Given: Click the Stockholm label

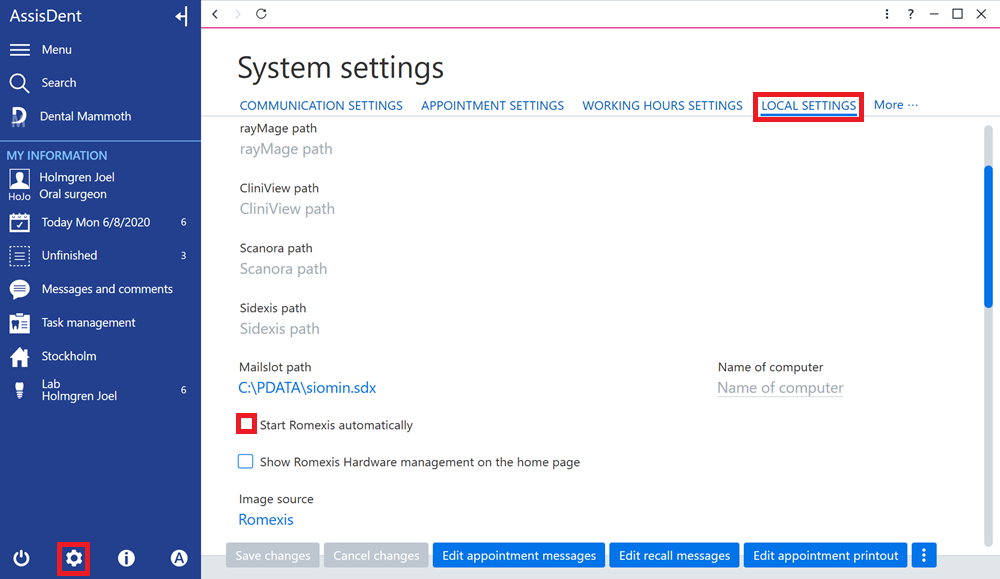Looking at the screenshot, I should tap(69, 356).
